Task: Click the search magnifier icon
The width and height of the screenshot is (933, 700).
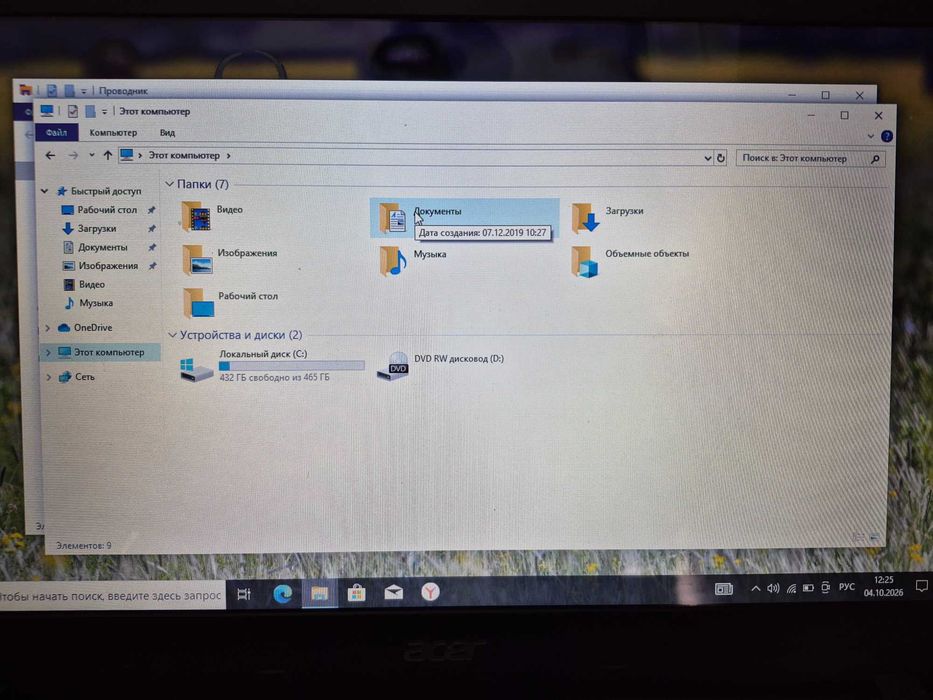Action: tap(875, 160)
